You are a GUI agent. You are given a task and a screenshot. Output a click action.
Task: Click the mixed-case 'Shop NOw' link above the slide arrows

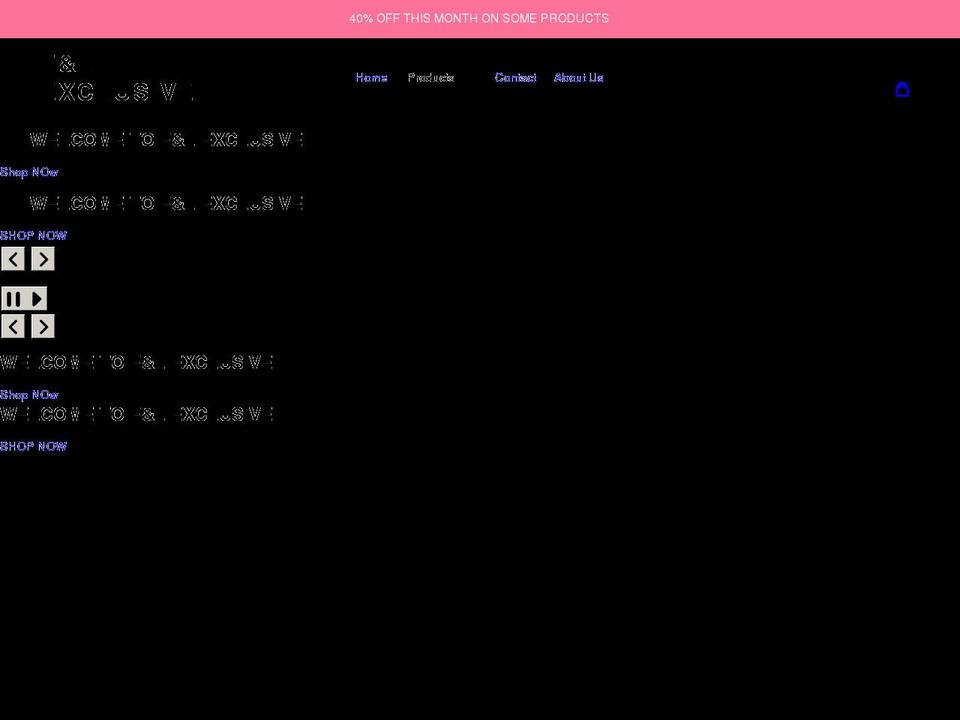tap(29, 172)
